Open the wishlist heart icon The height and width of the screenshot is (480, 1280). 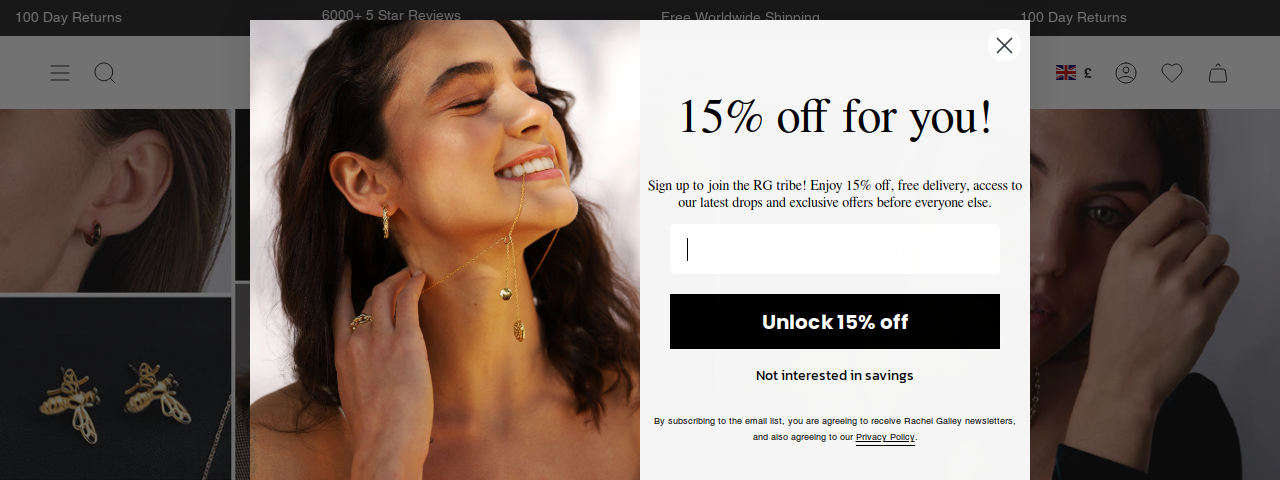pos(1172,73)
